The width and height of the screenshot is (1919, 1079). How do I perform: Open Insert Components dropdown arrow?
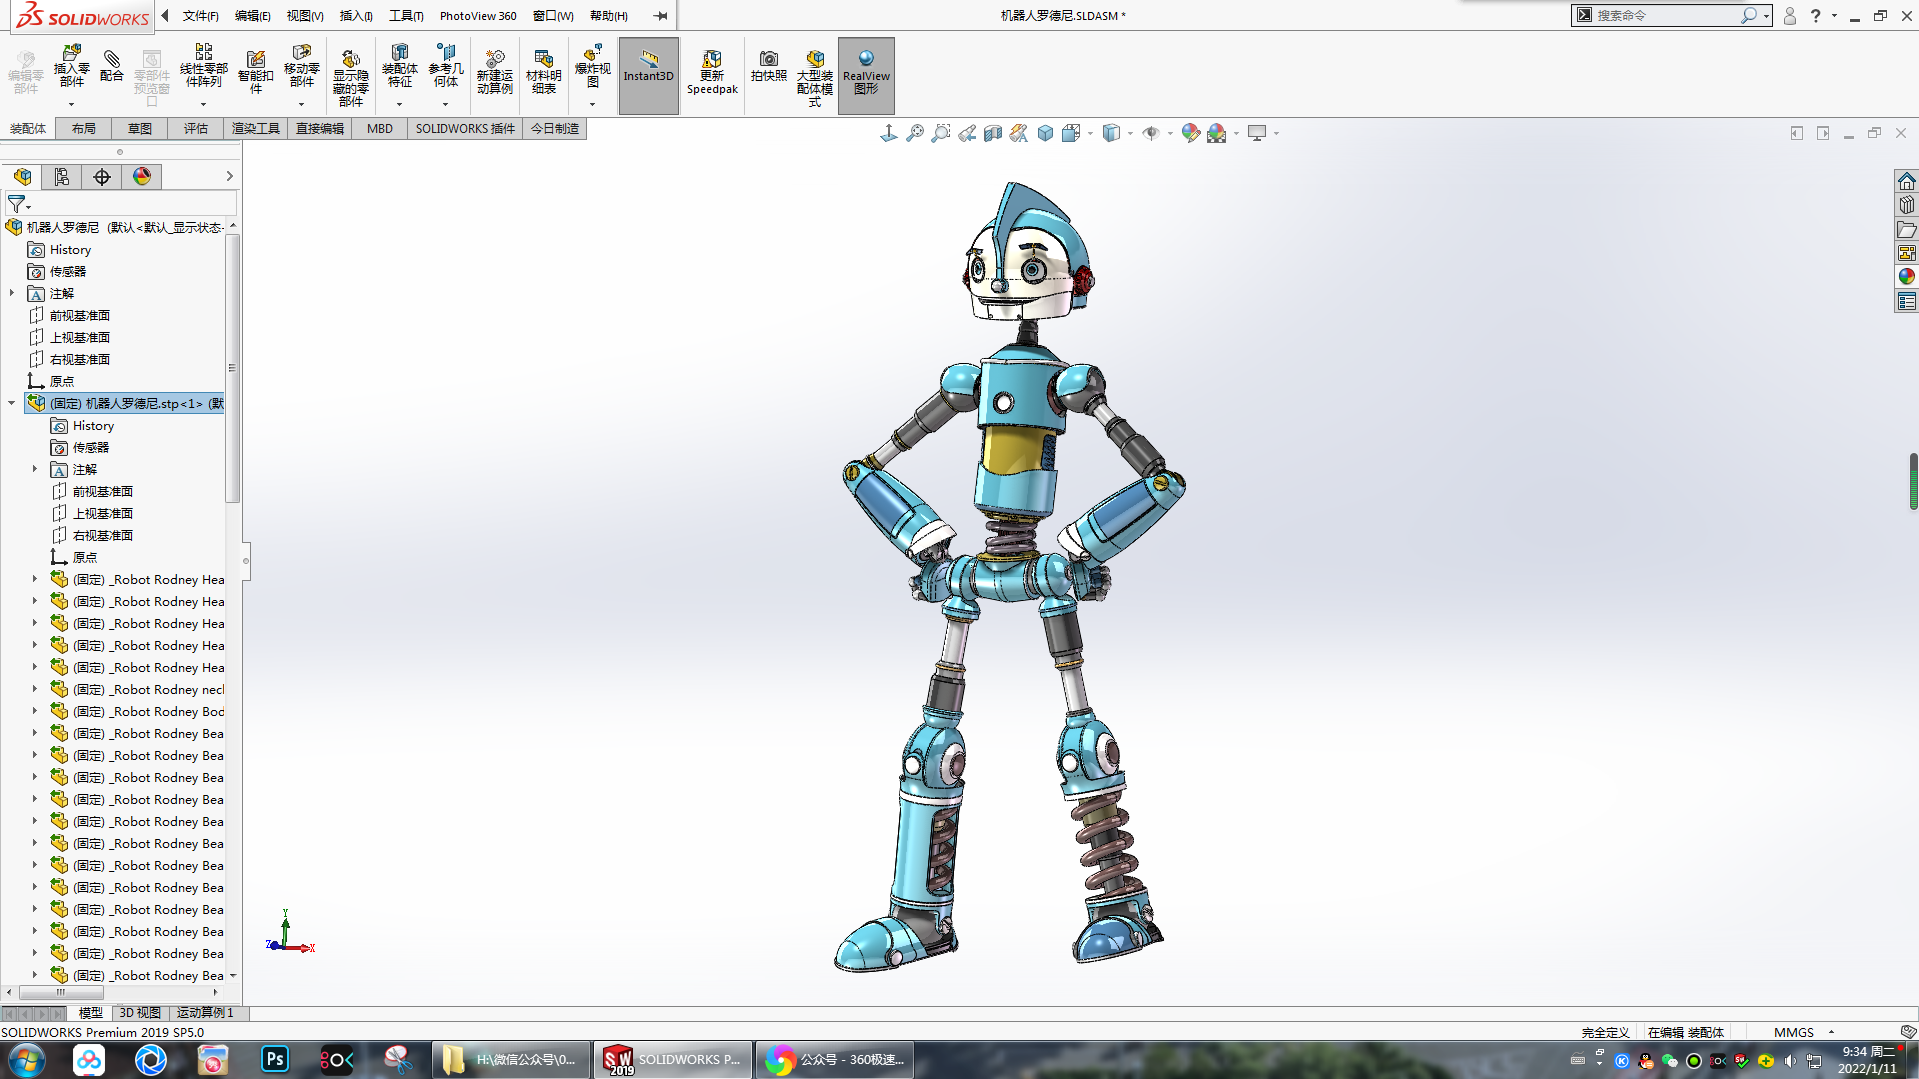[x=71, y=104]
